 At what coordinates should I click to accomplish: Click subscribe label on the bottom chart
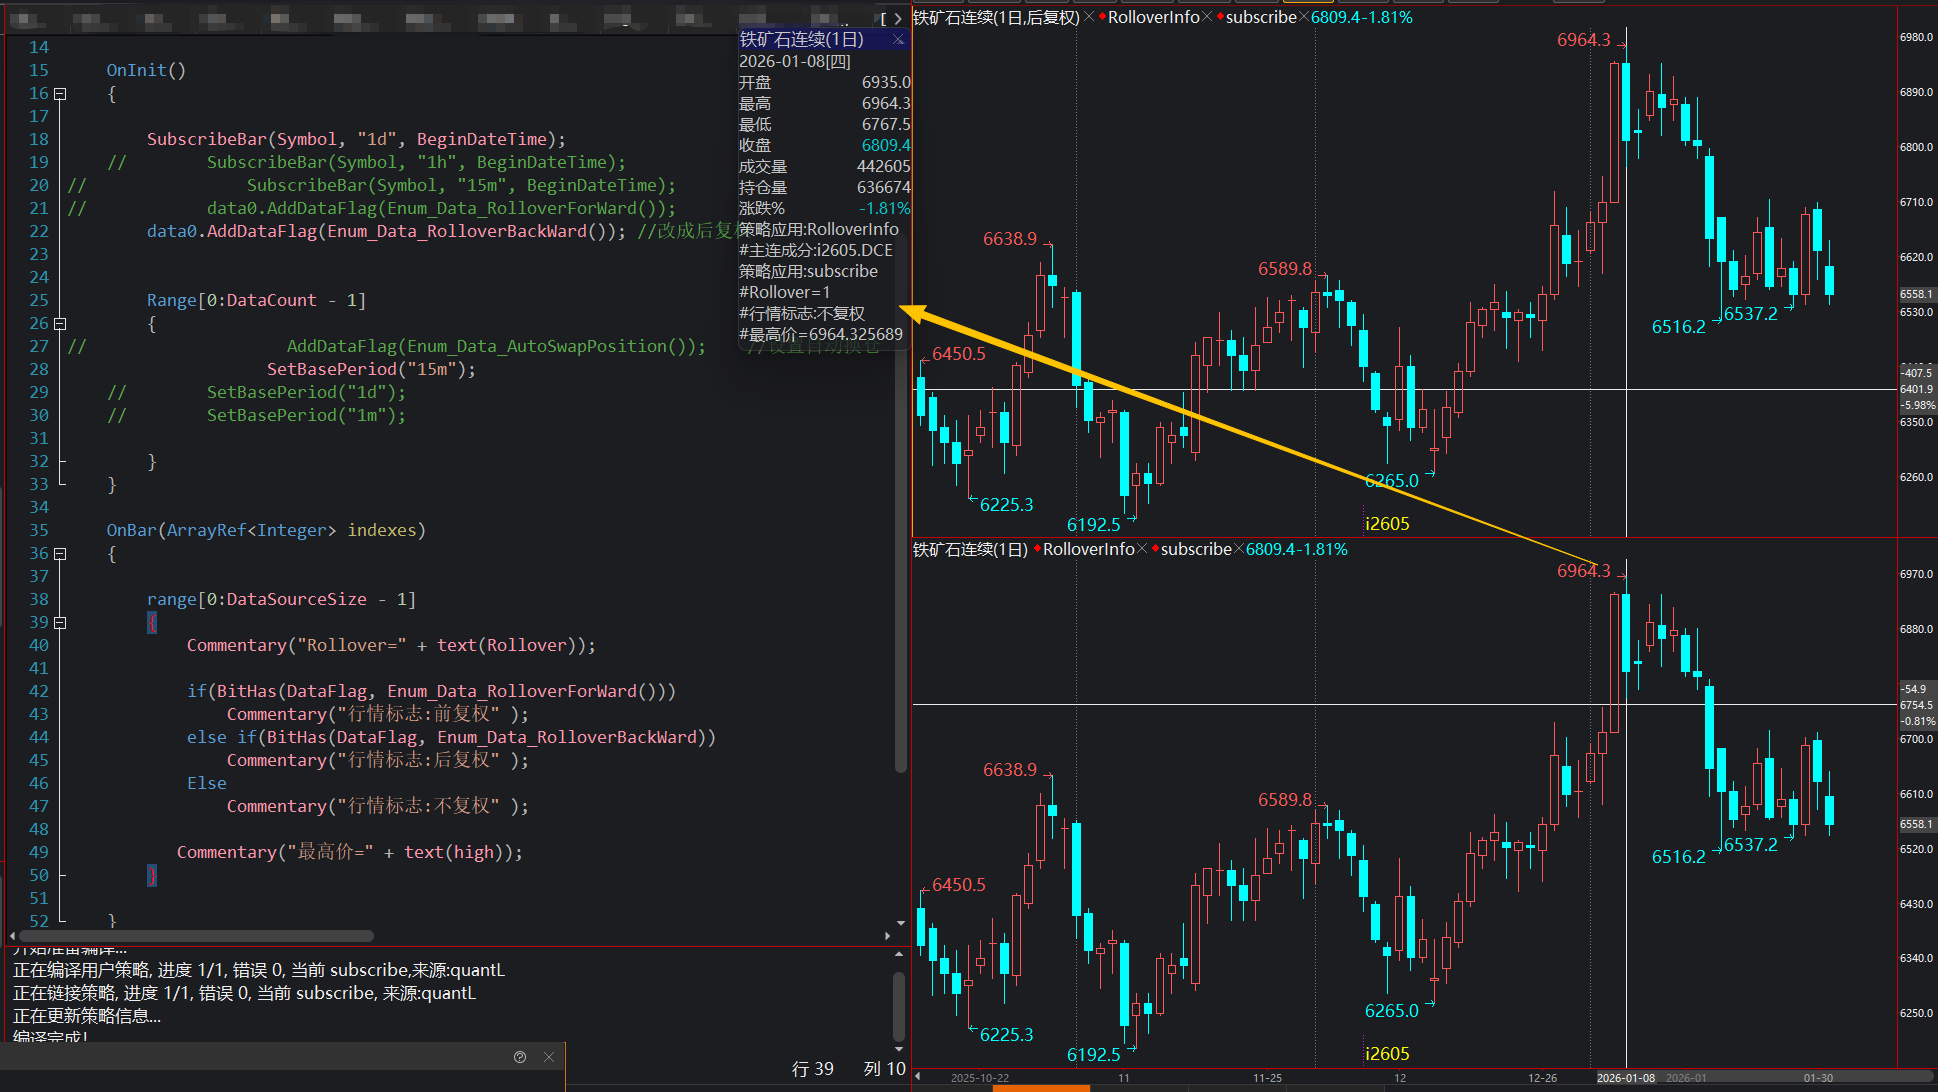tap(1195, 549)
